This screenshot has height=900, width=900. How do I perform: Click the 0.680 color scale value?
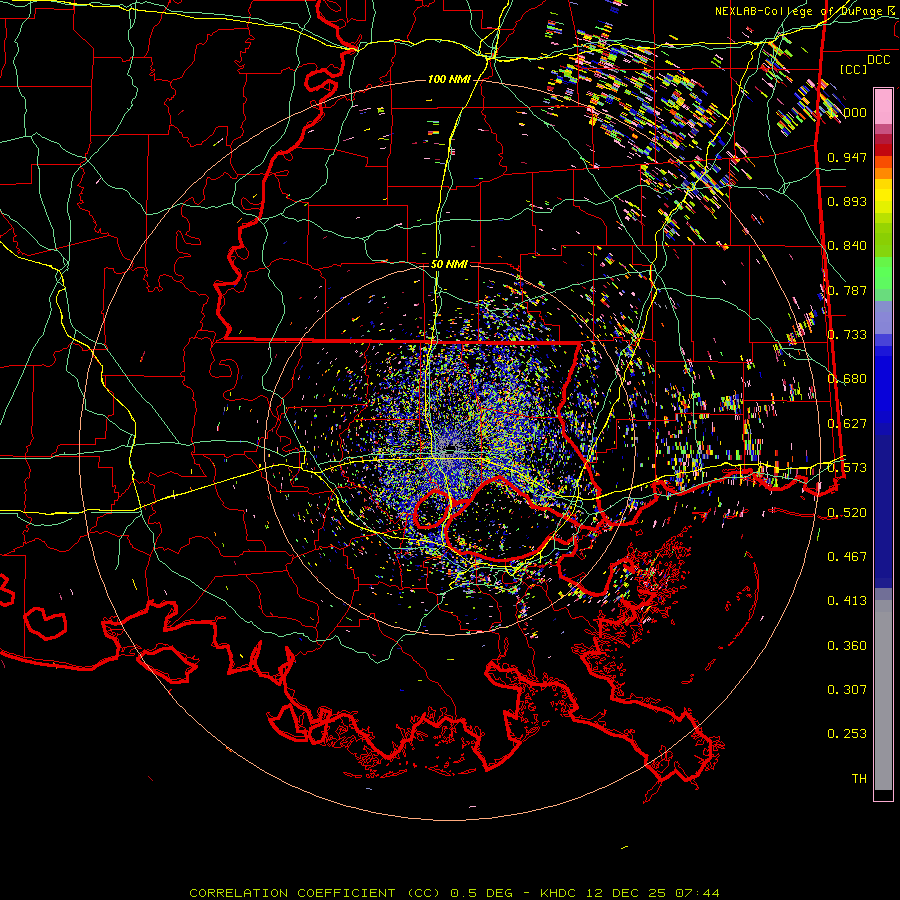pyautogui.click(x=847, y=379)
